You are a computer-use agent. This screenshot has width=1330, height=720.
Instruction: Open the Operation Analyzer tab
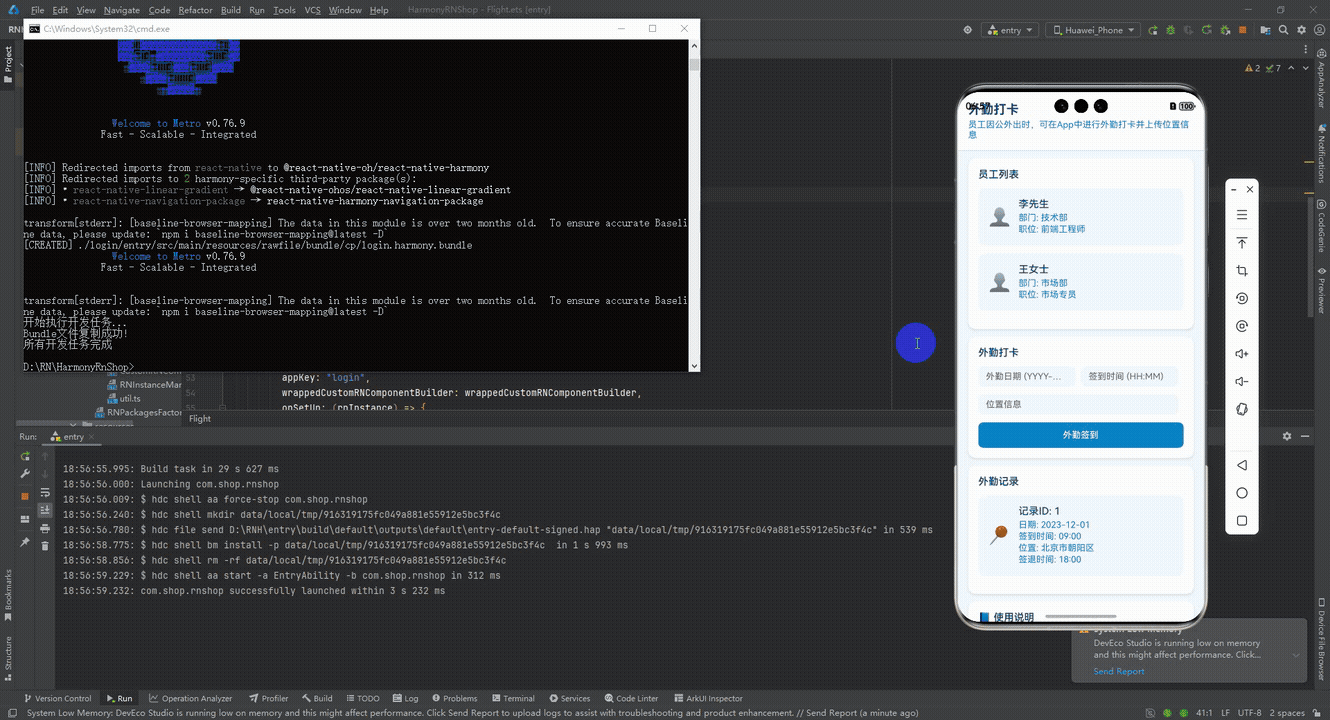tap(190, 698)
